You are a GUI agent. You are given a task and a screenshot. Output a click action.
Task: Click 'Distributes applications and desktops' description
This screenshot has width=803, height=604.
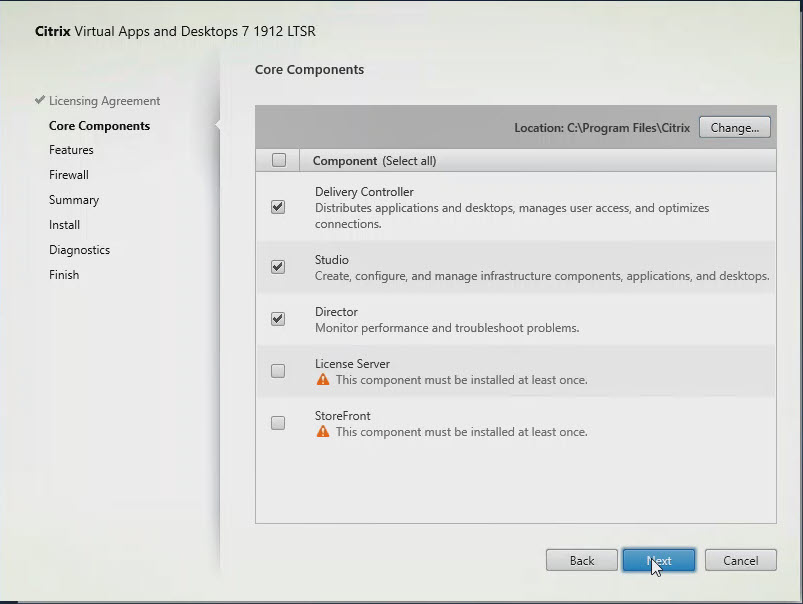[512, 216]
